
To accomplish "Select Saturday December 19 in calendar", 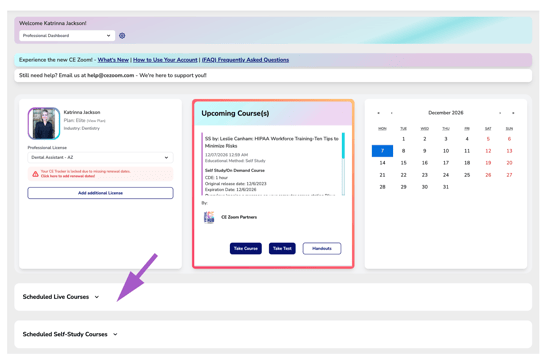I will coord(488,163).
